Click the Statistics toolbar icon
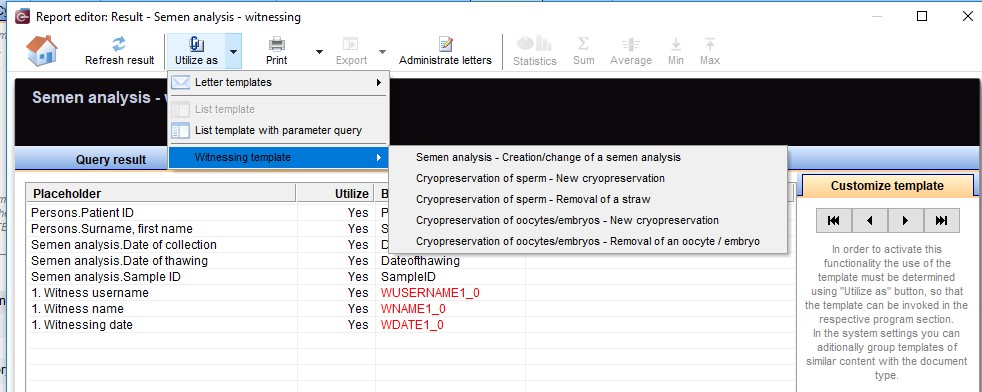982x392 pixels. (534, 51)
